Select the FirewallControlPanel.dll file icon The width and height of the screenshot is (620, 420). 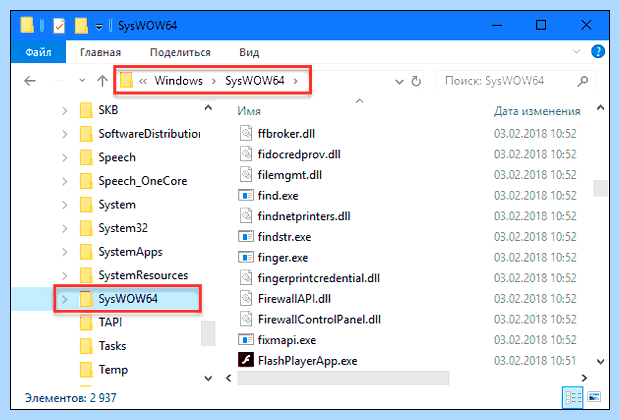(246, 319)
